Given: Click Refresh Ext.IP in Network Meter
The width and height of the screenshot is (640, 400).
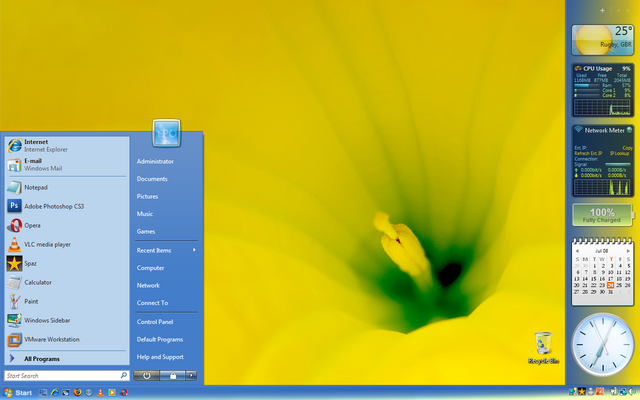Looking at the screenshot, I should pos(588,153).
